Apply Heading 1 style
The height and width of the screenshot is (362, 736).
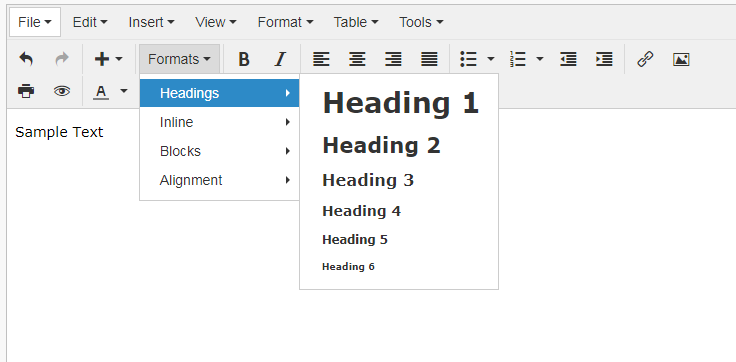tap(400, 103)
